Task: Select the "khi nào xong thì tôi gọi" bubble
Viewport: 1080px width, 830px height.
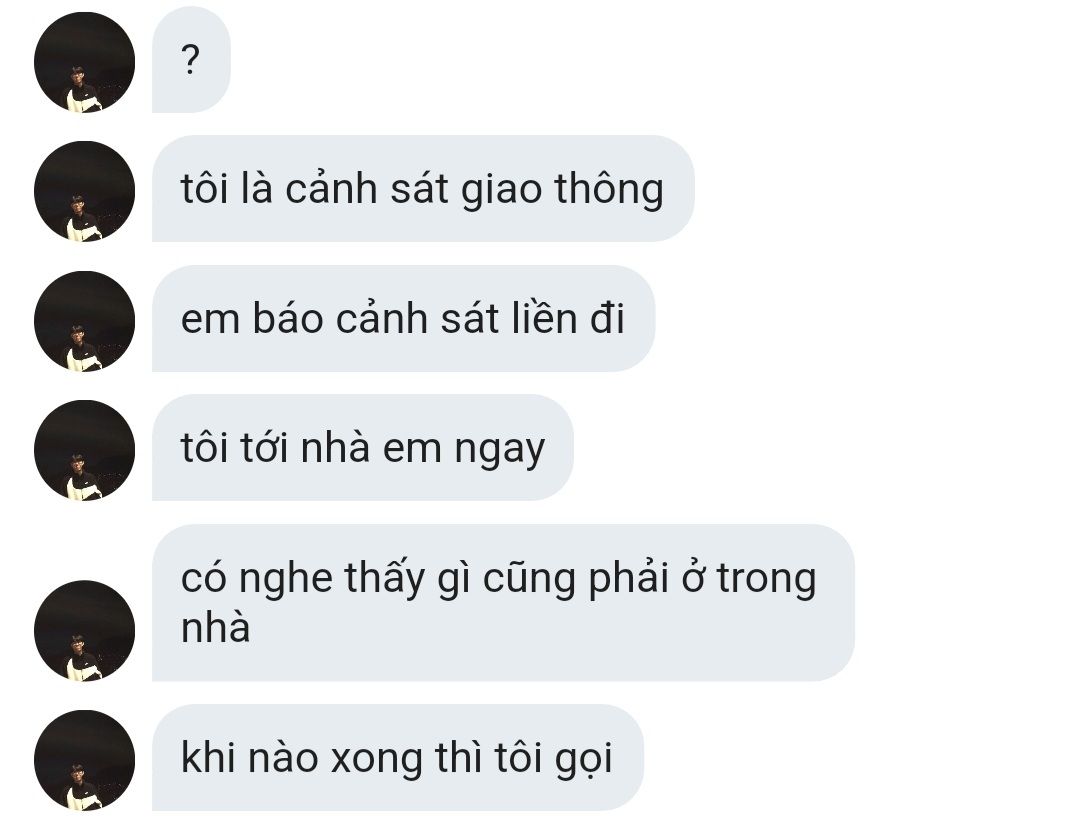Action: click(397, 758)
